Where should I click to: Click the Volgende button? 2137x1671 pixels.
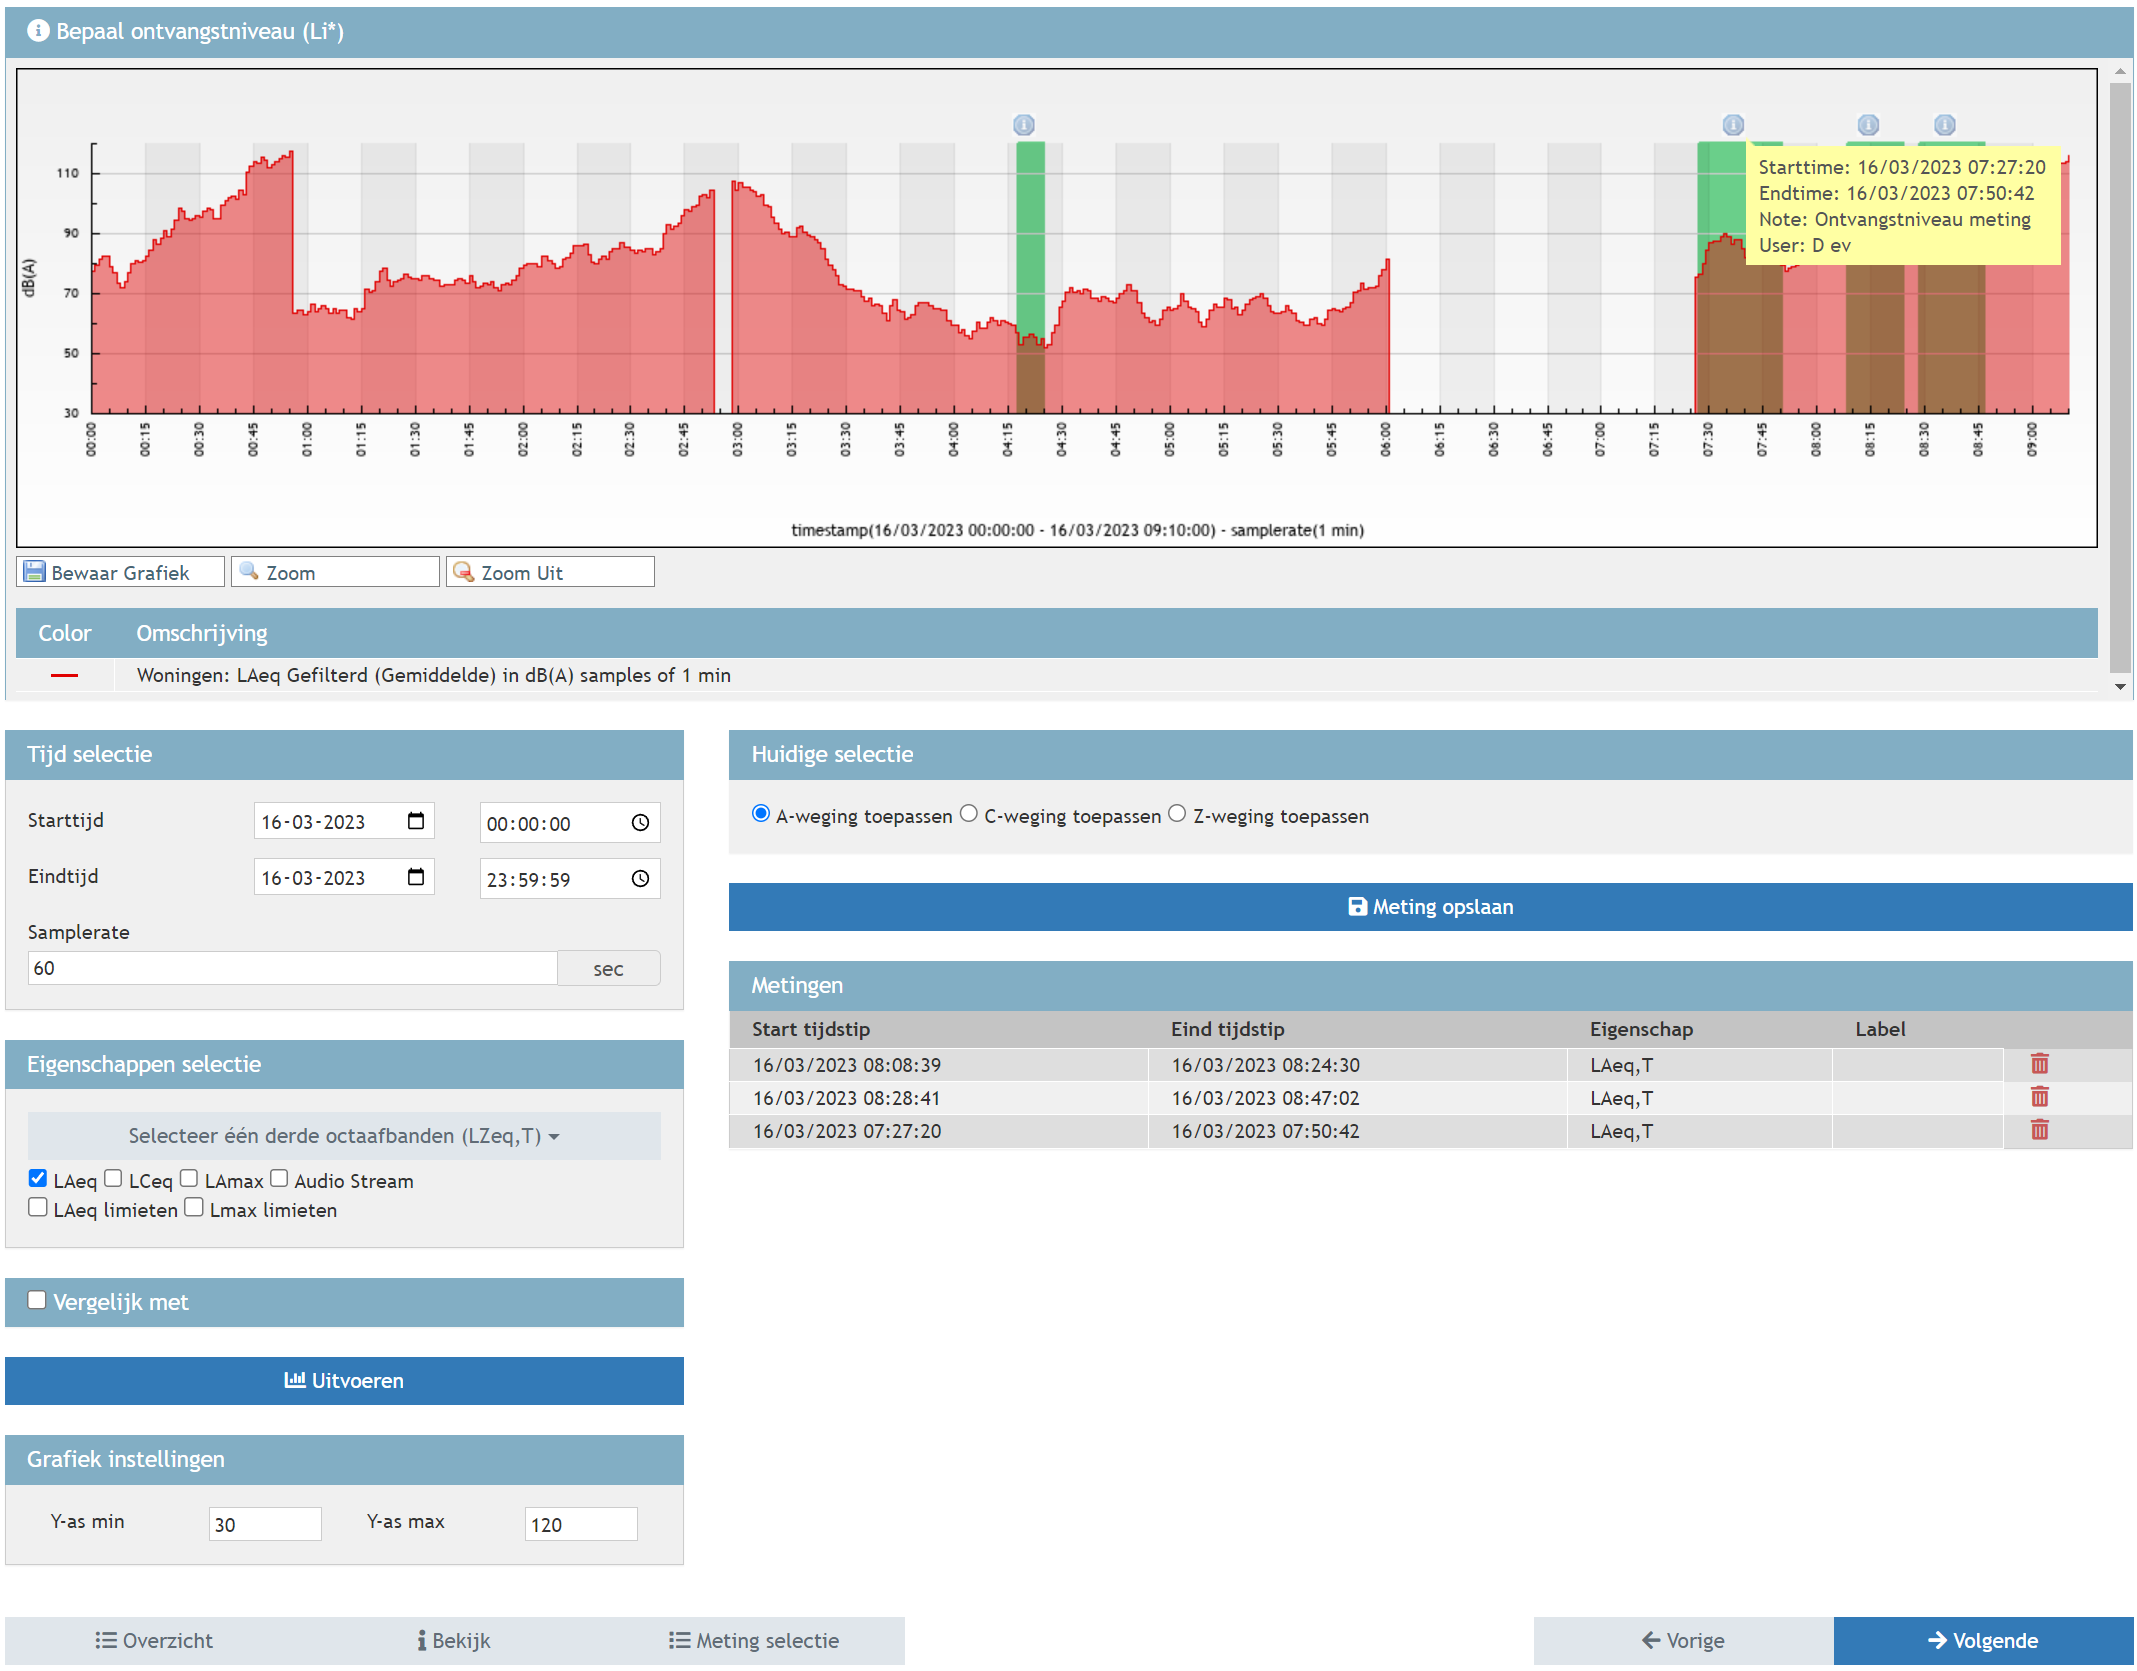click(x=1982, y=1640)
